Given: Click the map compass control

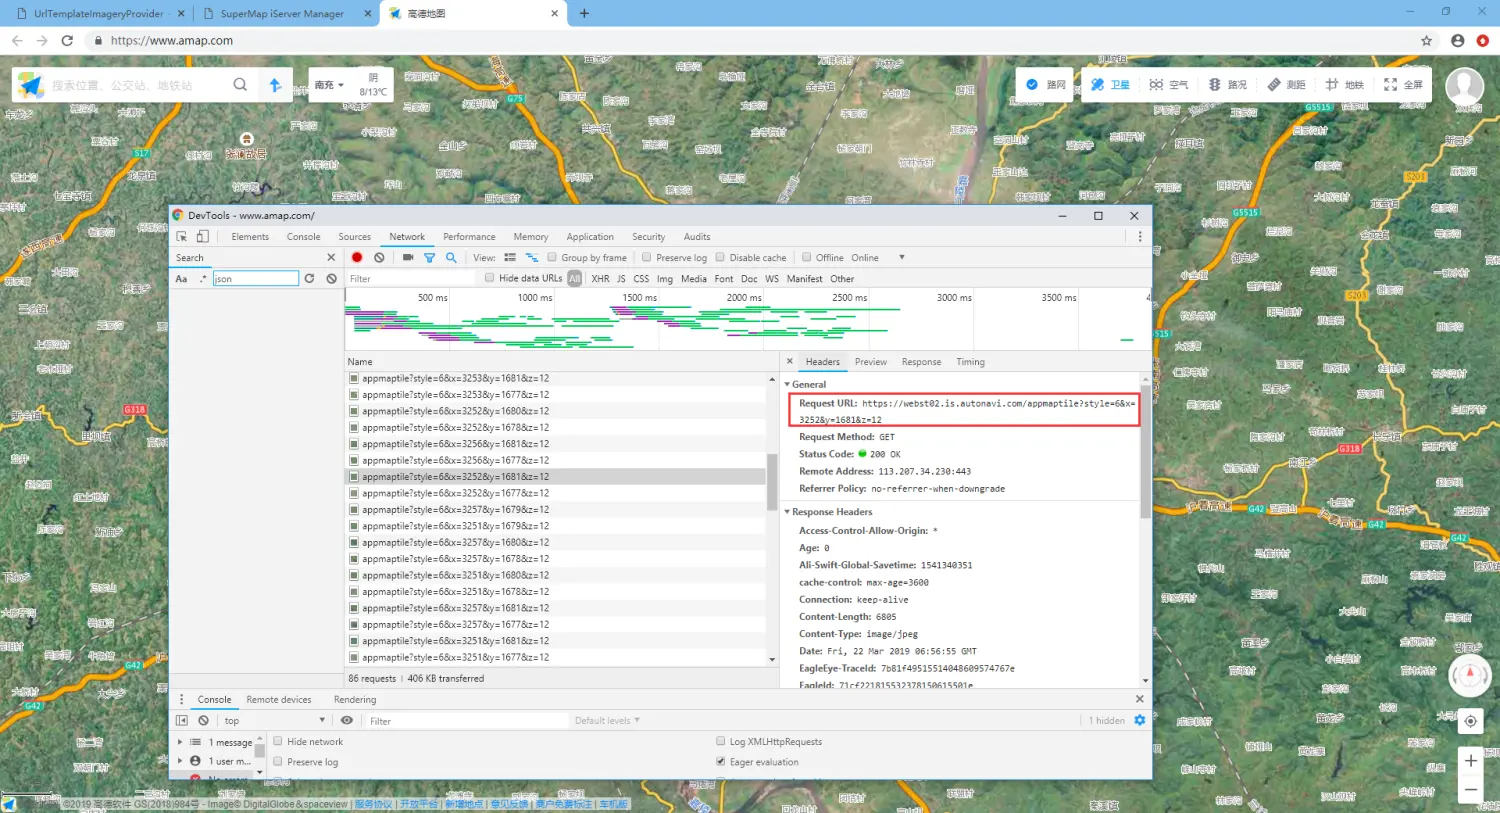Looking at the screenshot, I should (x=1470, y=676).
